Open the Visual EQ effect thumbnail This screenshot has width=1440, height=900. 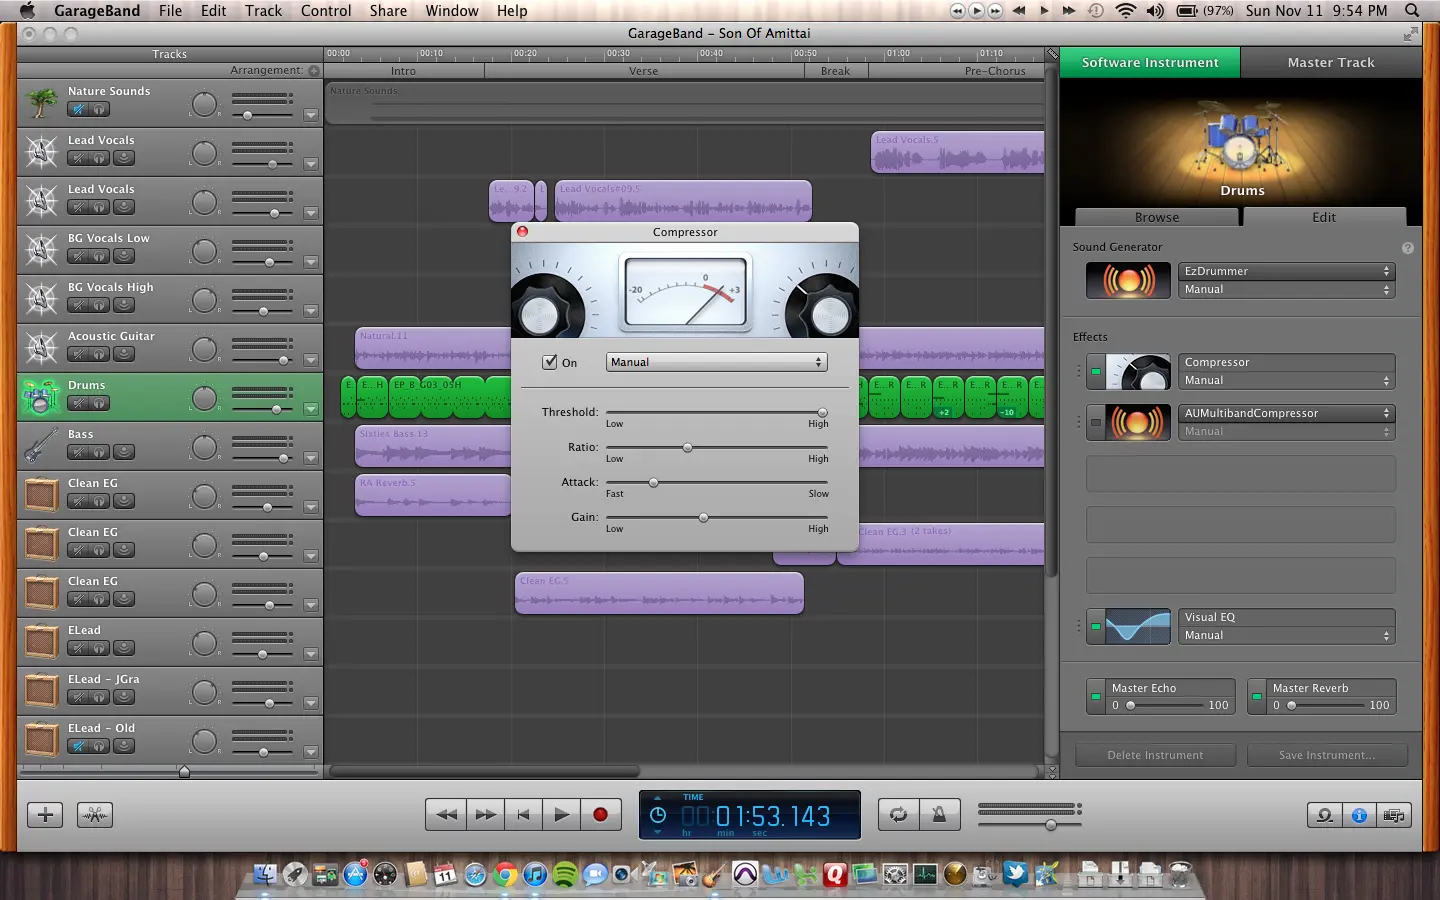click(x=1138, y=626)
